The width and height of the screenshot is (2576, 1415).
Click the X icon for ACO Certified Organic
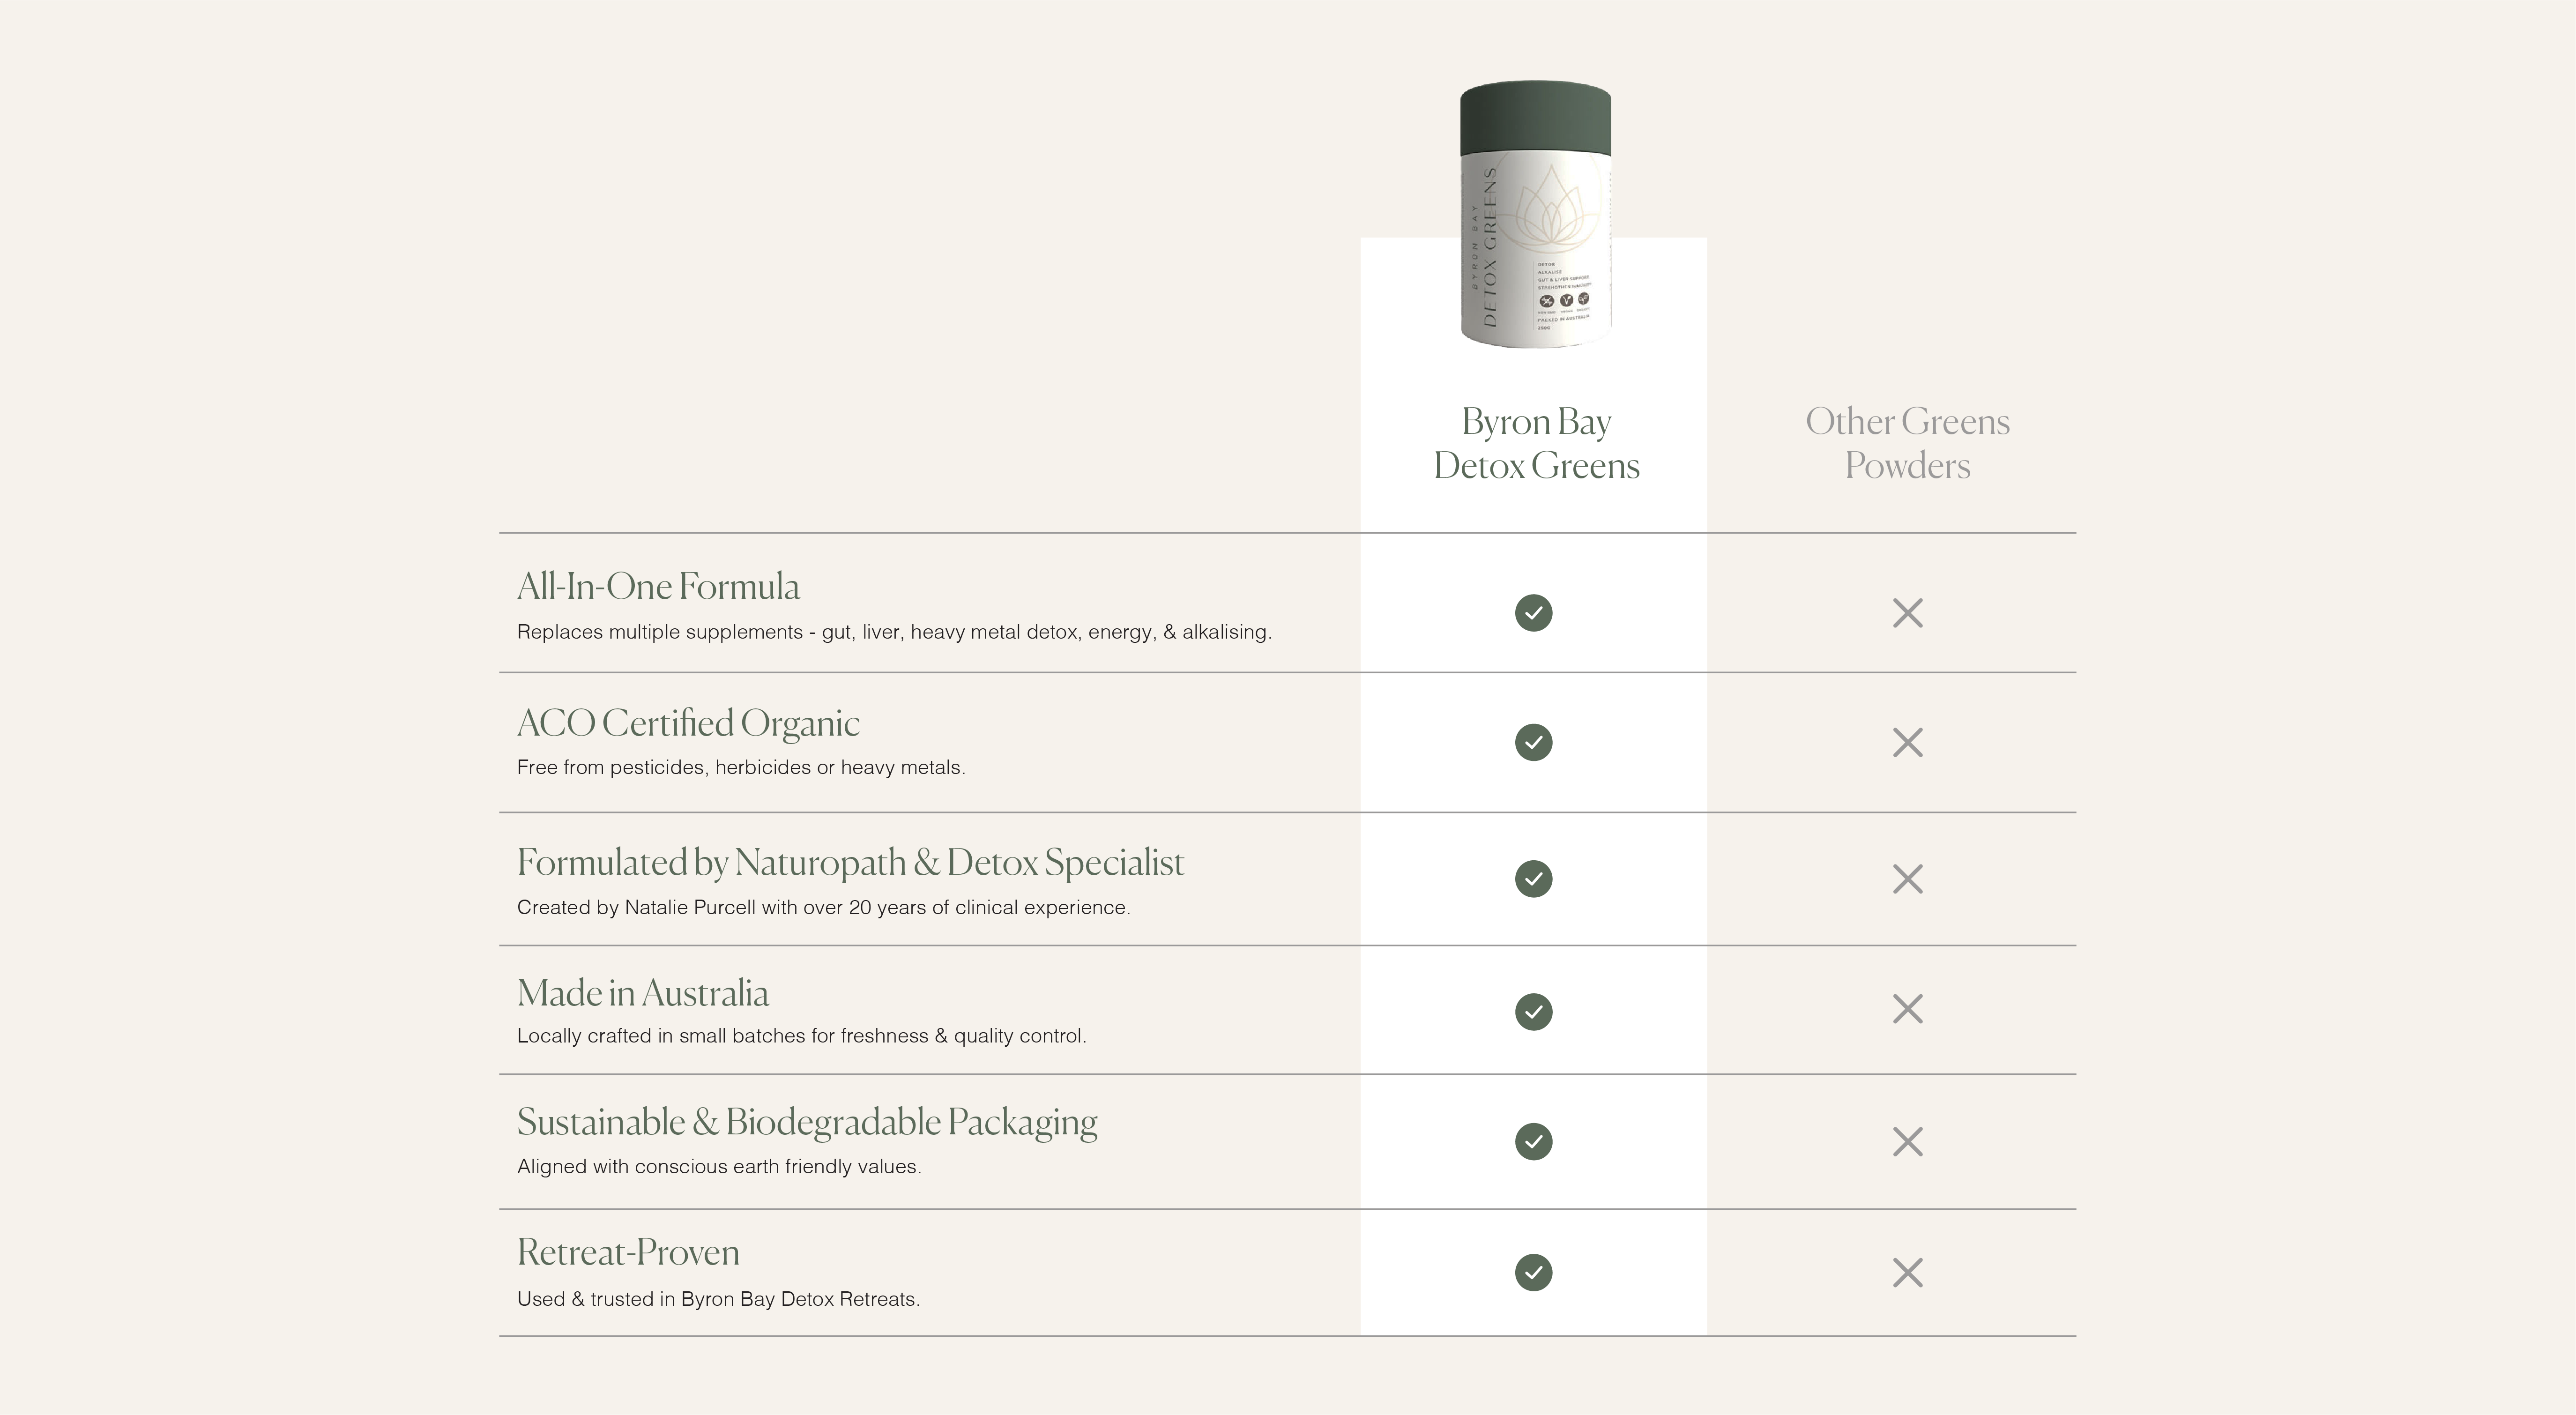[x=1907, y=743]
